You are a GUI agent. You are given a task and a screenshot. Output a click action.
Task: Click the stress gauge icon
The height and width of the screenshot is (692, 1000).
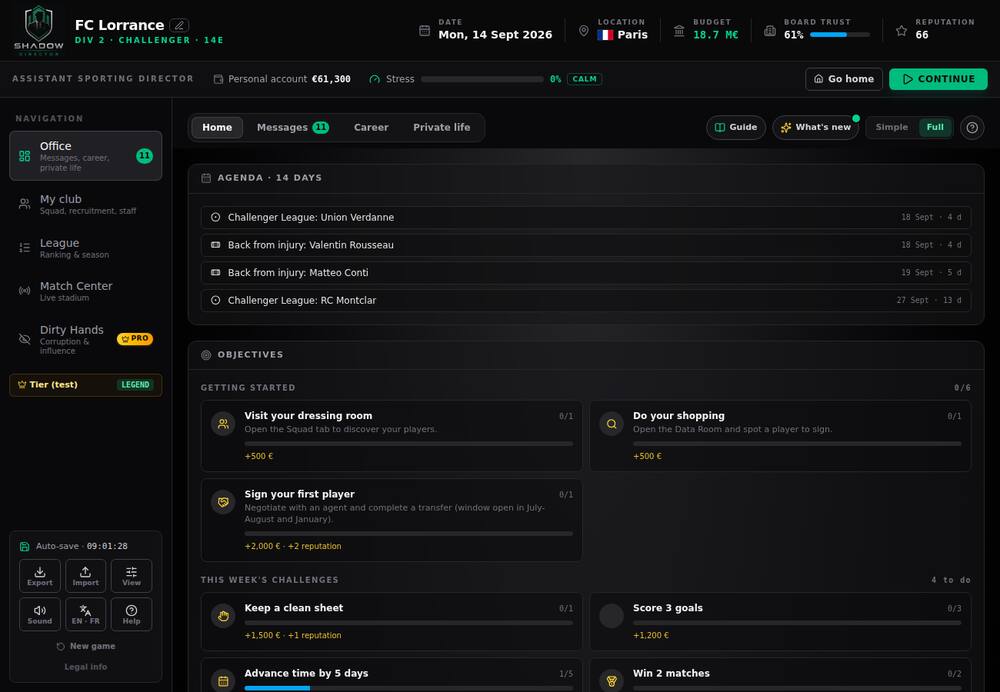[x=374, y=79]
